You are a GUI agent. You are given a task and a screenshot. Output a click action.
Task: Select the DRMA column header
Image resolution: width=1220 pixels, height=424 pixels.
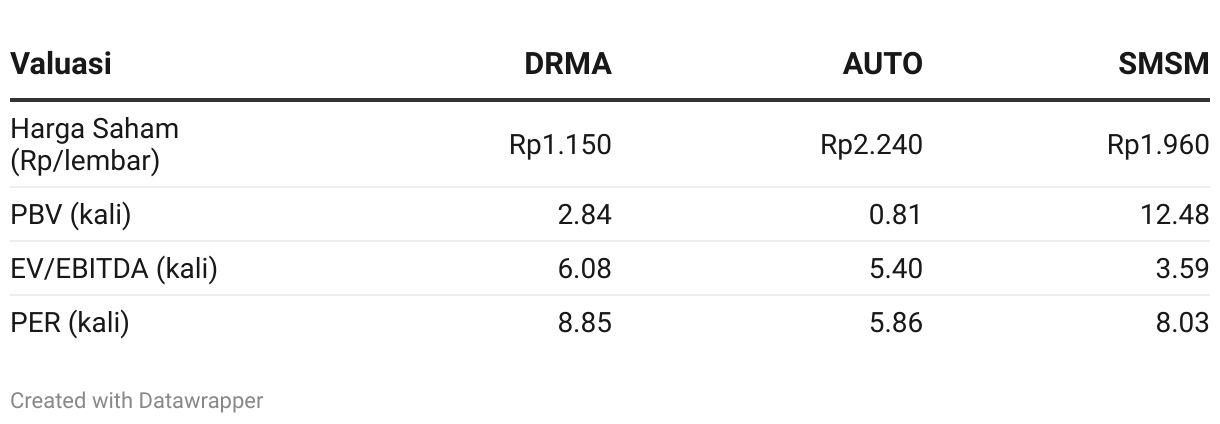coord(568,64)
